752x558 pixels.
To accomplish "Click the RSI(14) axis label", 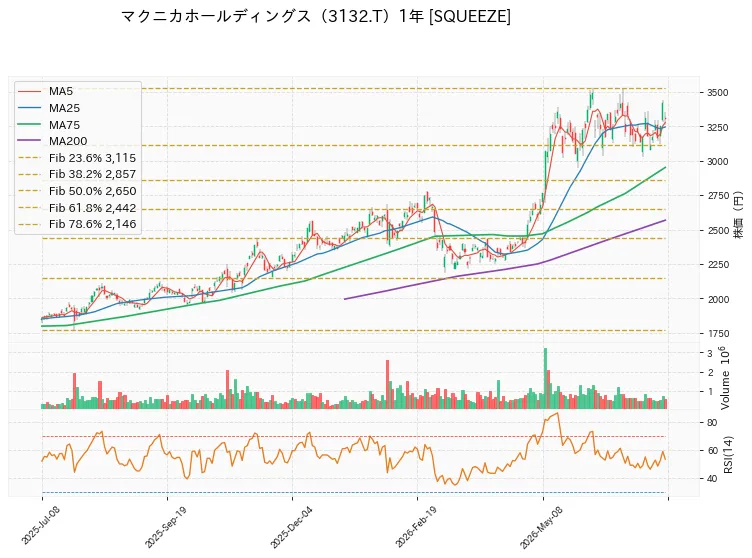I will [x=728, y=454].
